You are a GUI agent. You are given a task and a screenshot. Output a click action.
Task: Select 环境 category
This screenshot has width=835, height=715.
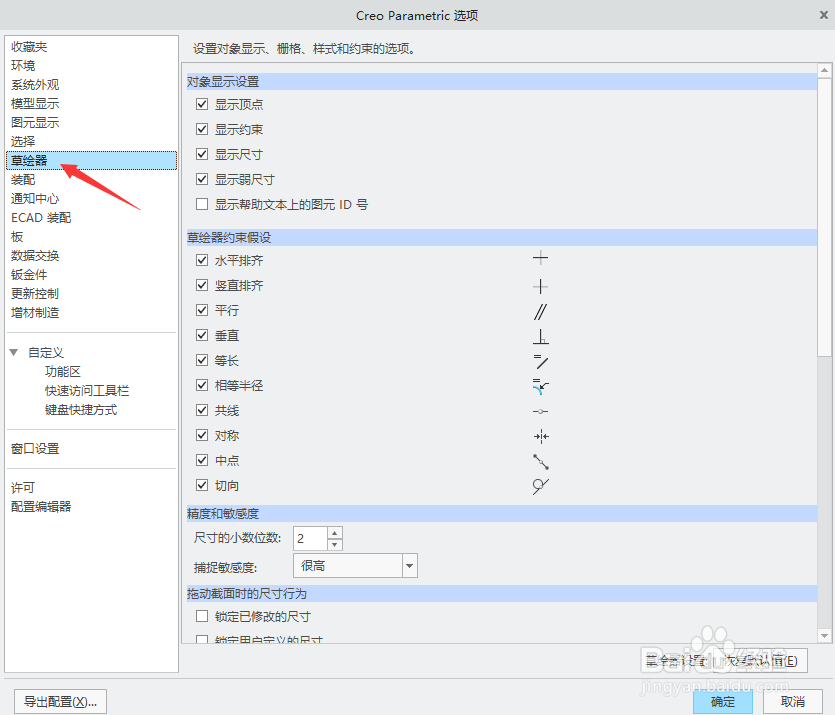click(x=23, y=65)
